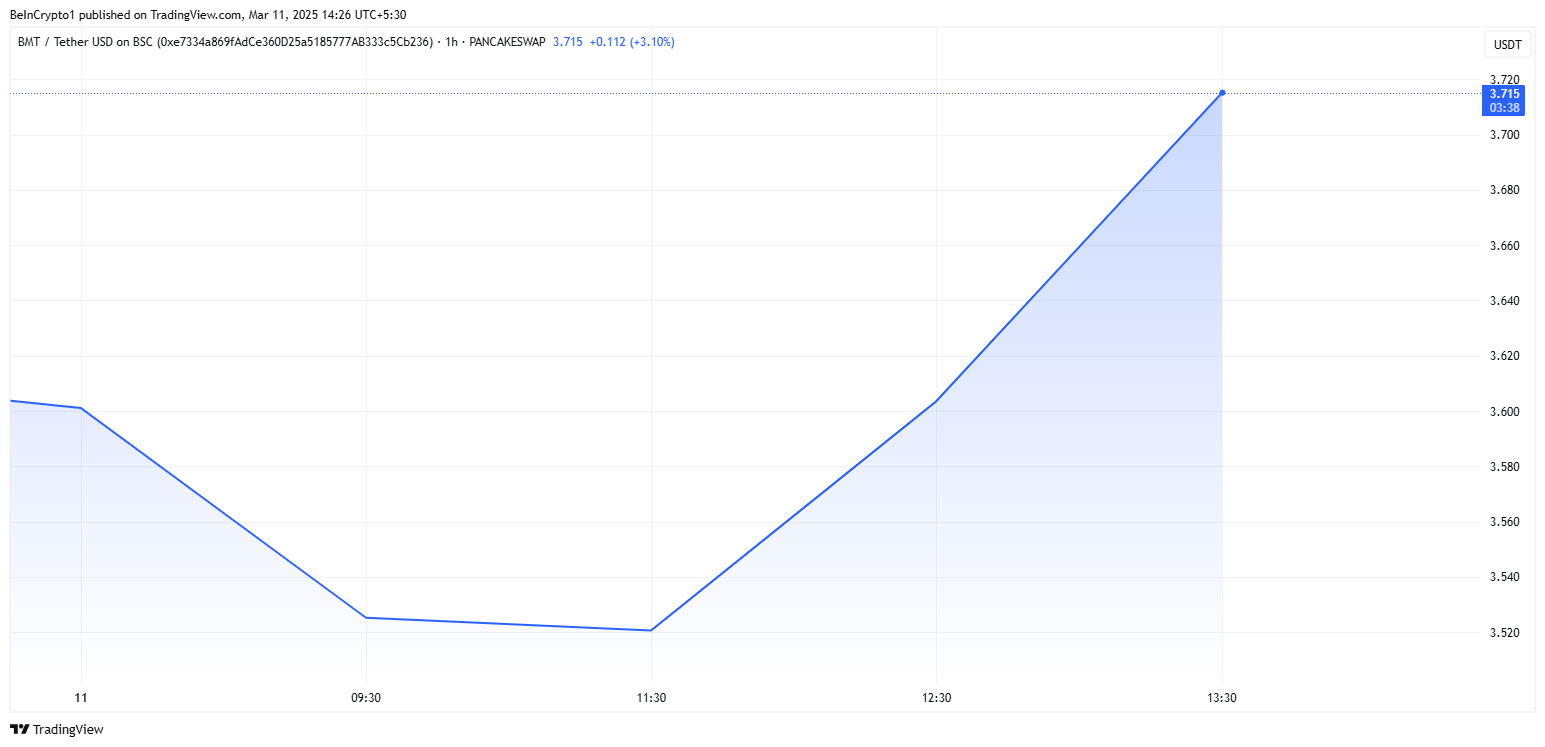Select the 1h interval label
This screenshot has height=747, width=1545.
click(452, 42)
